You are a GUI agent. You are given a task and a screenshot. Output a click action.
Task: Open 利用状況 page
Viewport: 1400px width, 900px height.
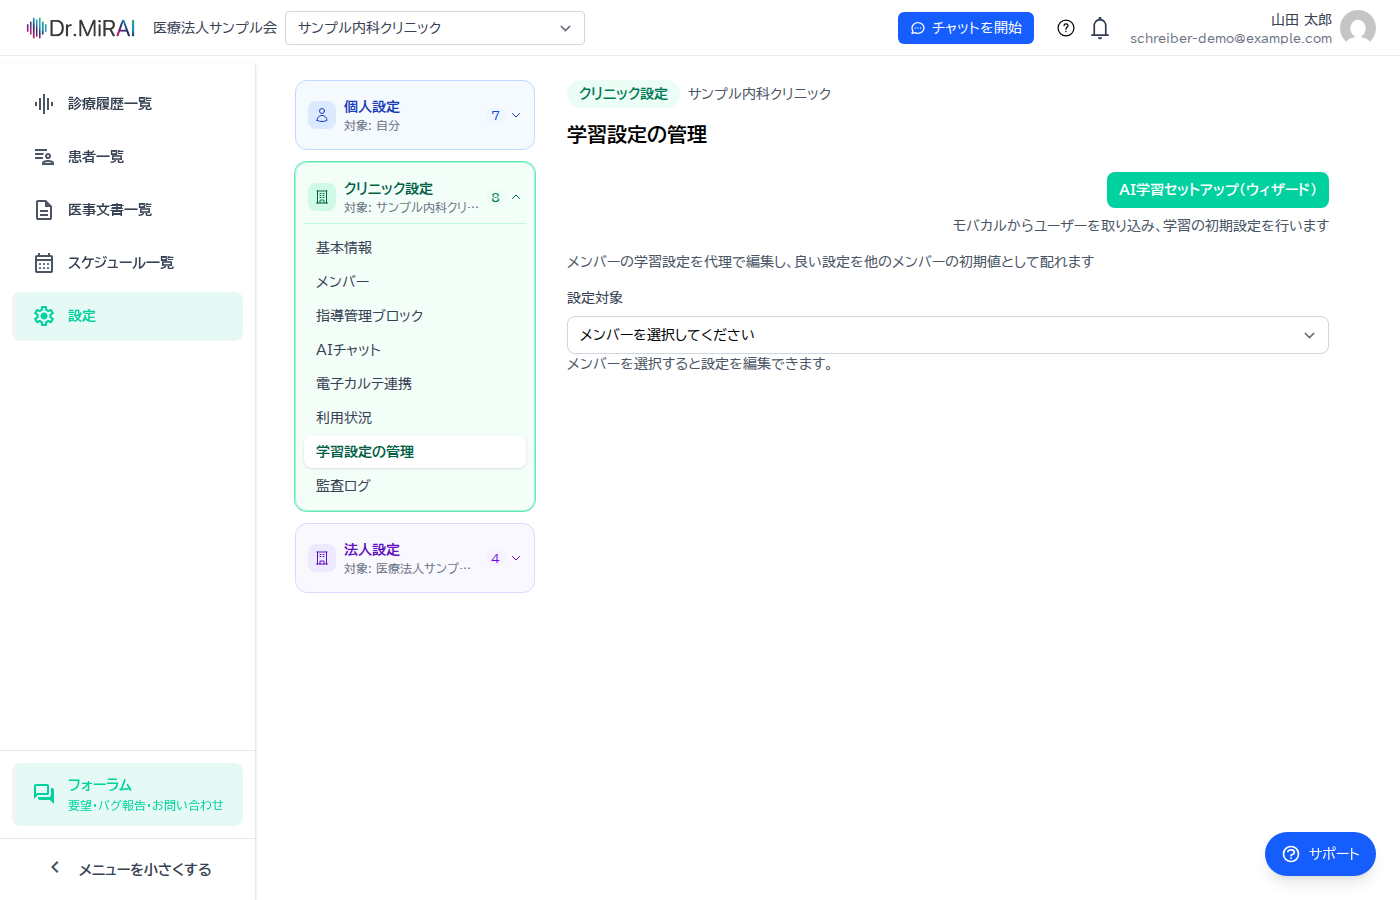tap(415, 418)
